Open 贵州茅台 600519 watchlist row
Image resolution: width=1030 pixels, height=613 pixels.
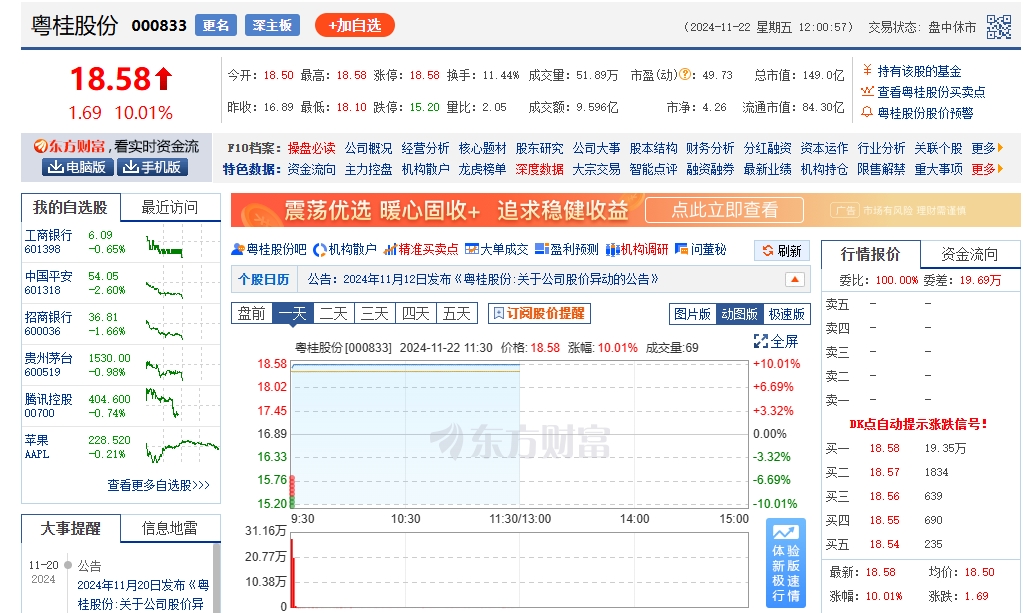coord(121,365)
